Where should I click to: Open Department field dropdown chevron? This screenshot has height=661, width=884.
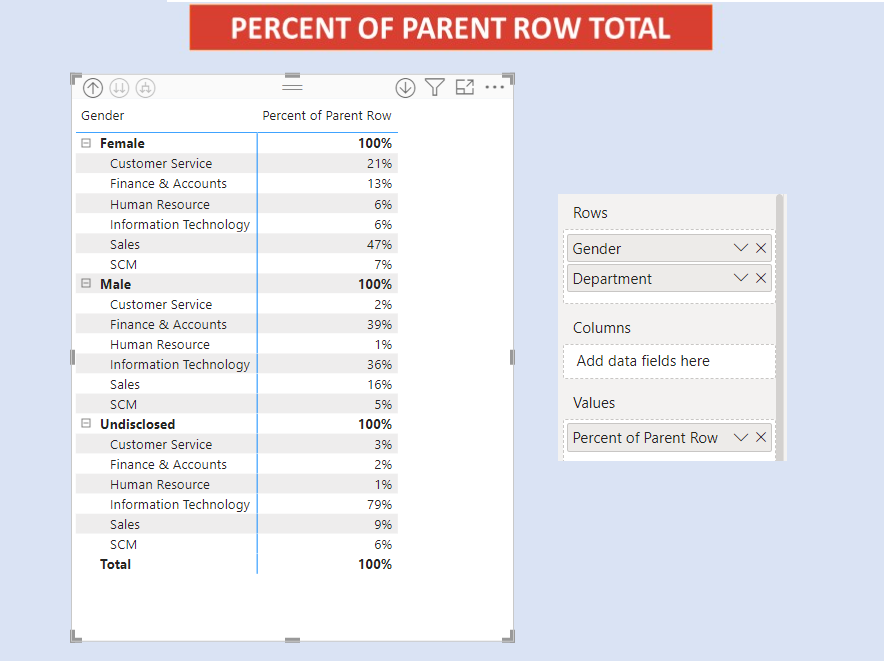click(741, 278)
